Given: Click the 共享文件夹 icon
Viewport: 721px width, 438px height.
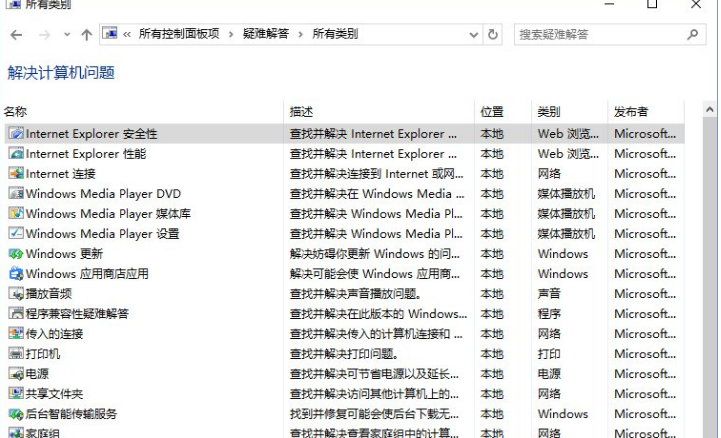Looking at the screenshot, I should [16, 393].
